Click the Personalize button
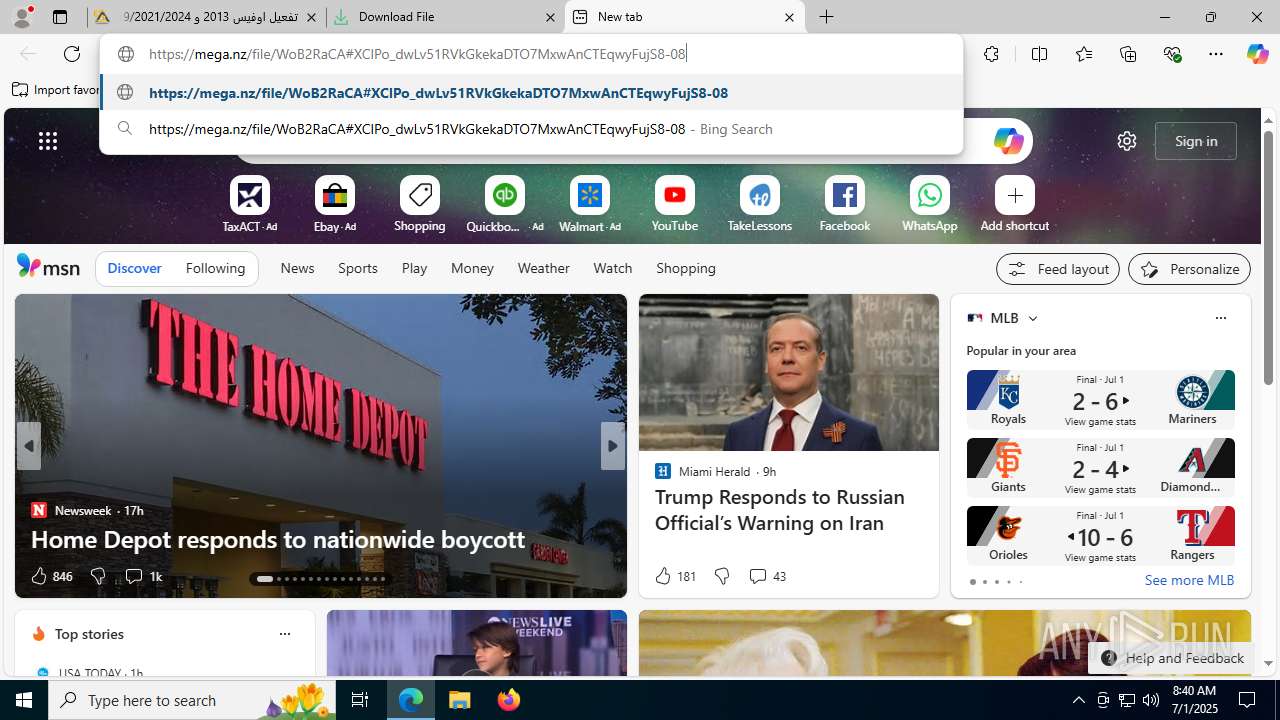Screen dimensions: 1280x720 click(1189, 269)
